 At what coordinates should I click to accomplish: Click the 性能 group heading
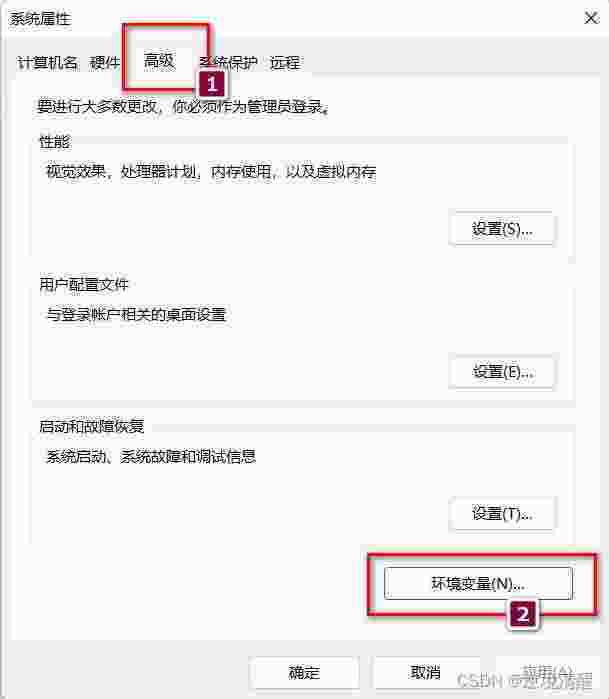[54, 142]
